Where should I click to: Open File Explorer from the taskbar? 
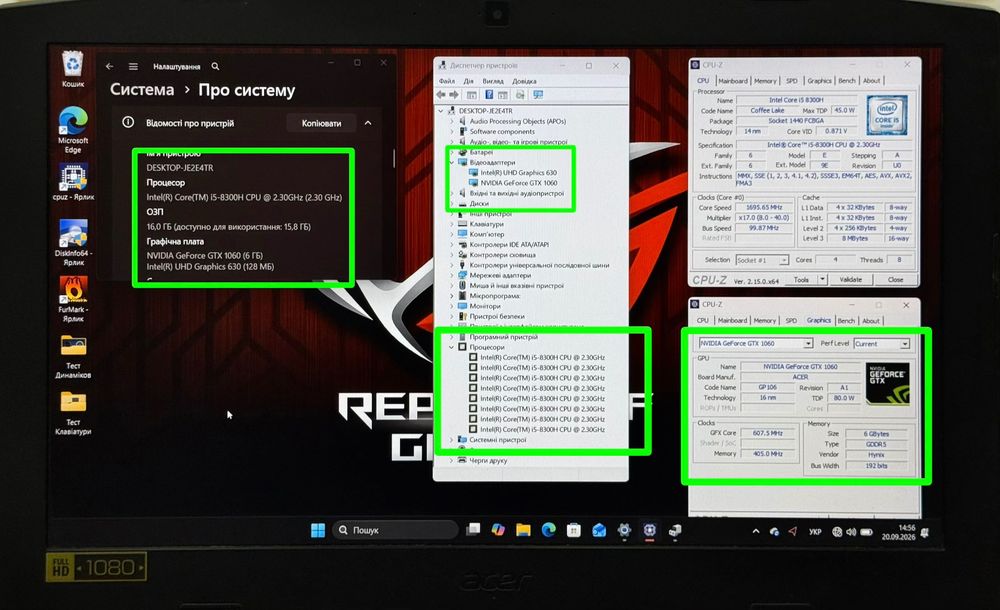[523, 530]
